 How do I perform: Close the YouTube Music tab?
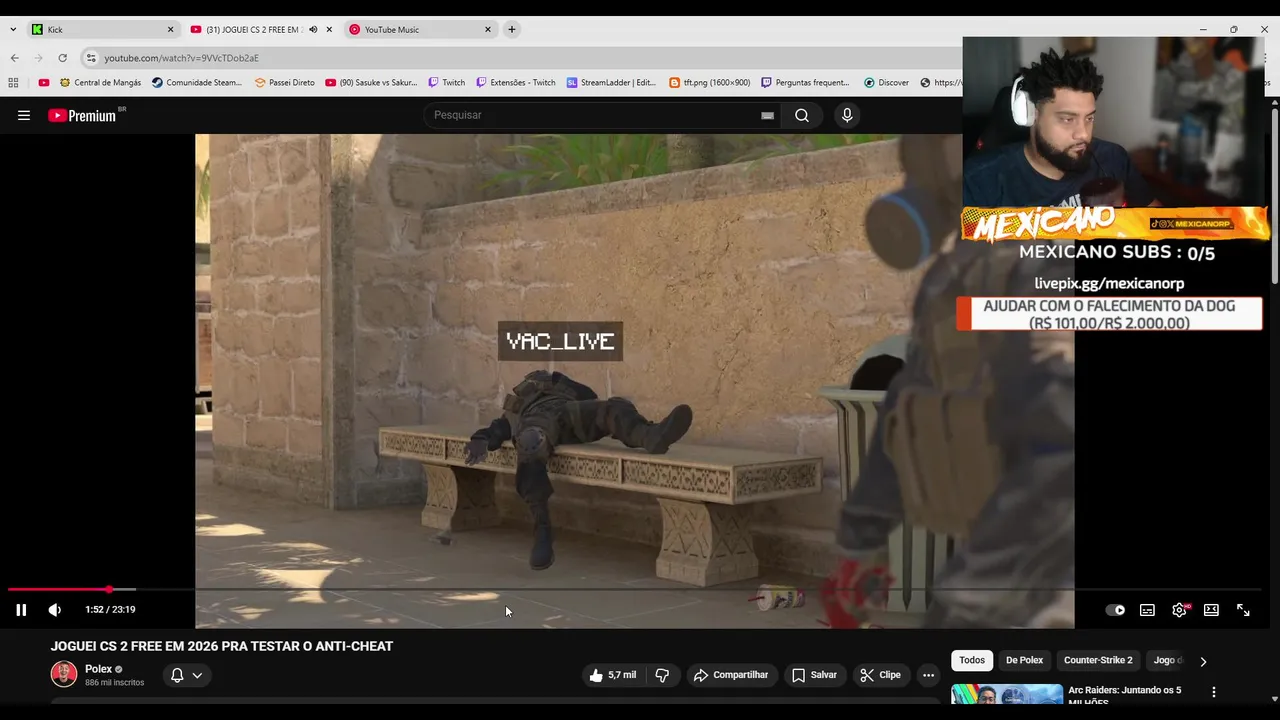pyautogui.click(x=488, y=30)
